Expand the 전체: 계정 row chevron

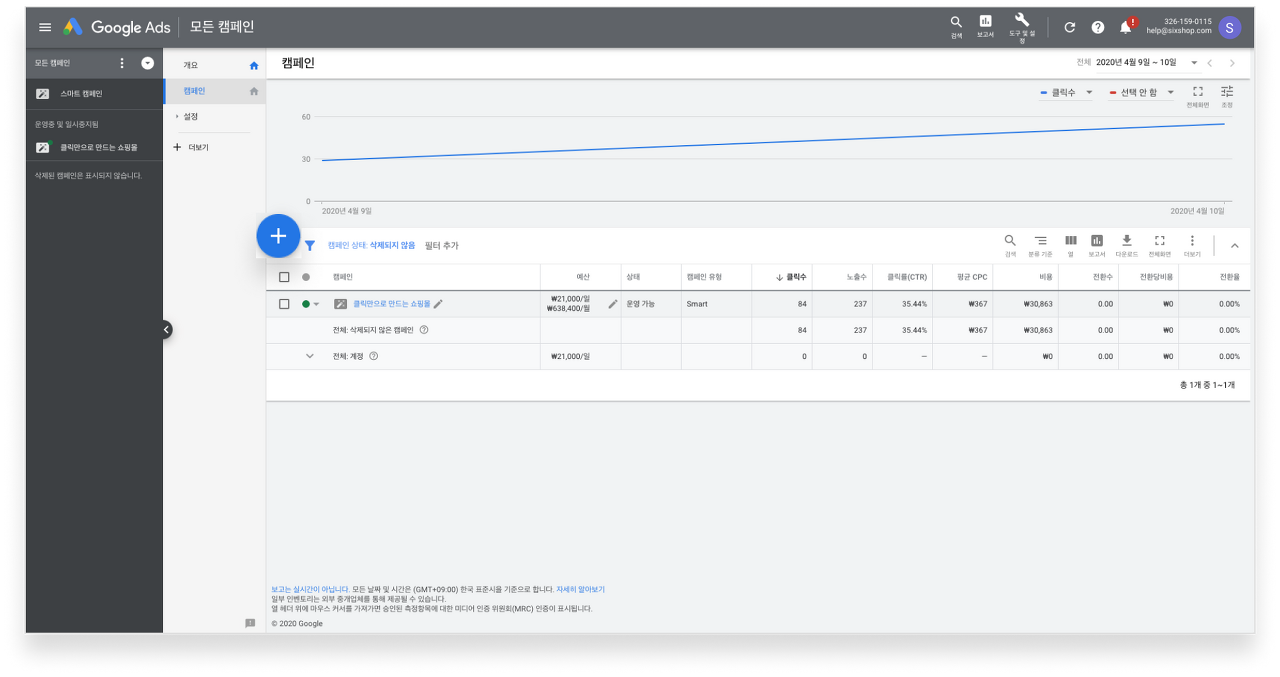point(310,356)
